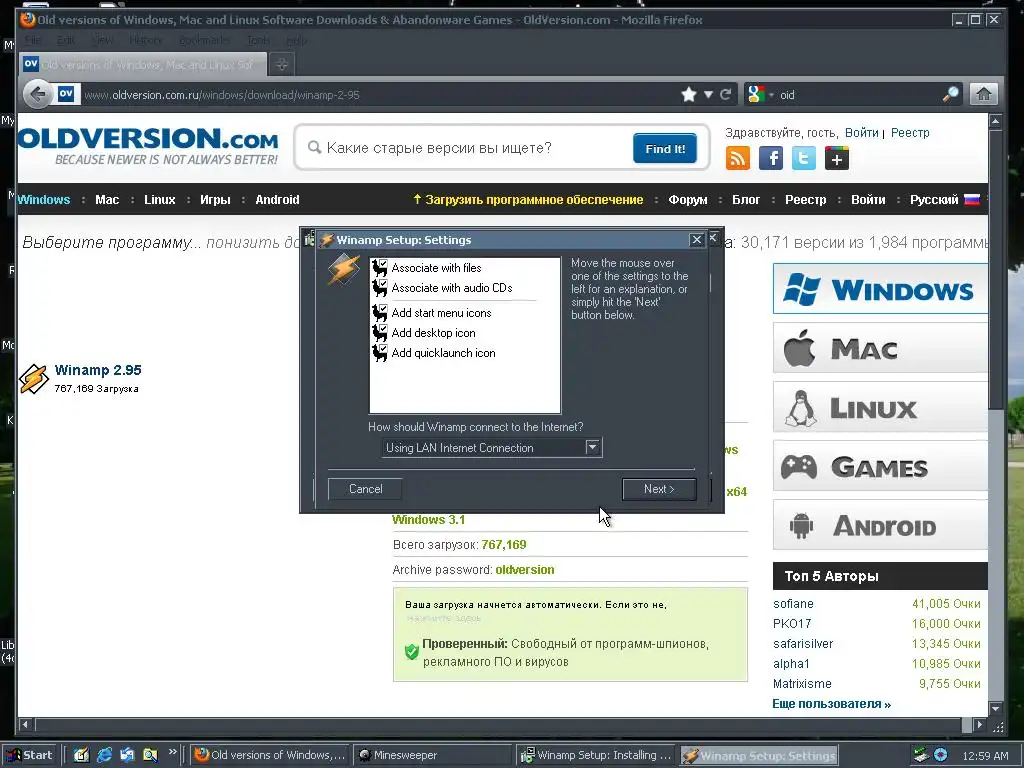1024x768 pixels.
Task: Click the horizontal scrollbar right arrow
Action: pos(978,724)
